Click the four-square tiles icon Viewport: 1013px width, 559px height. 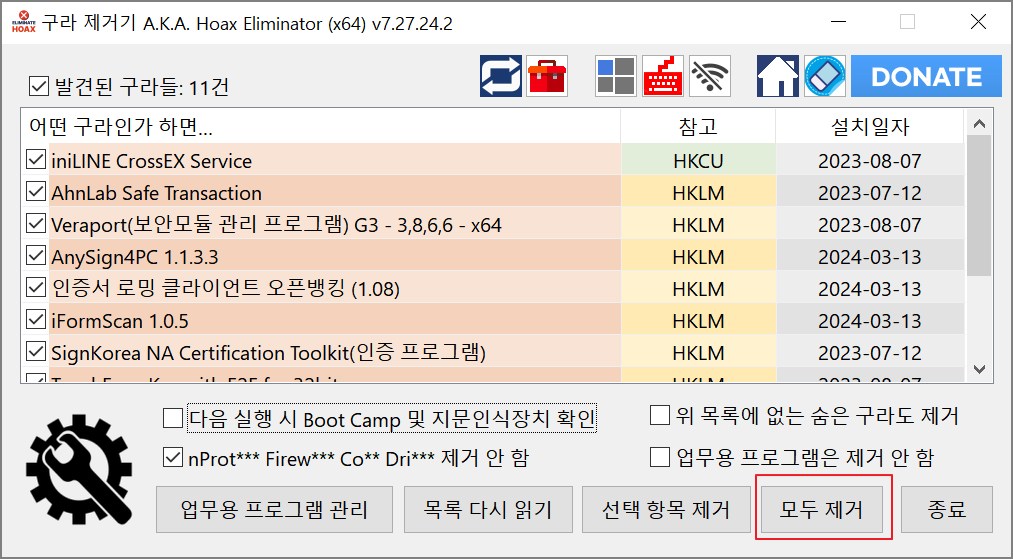pos(616,76)
